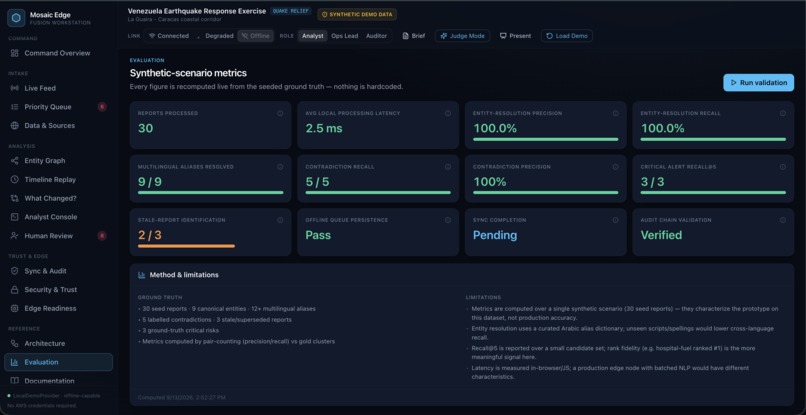Click the Entity Graph share-node icon

point(14,160)
